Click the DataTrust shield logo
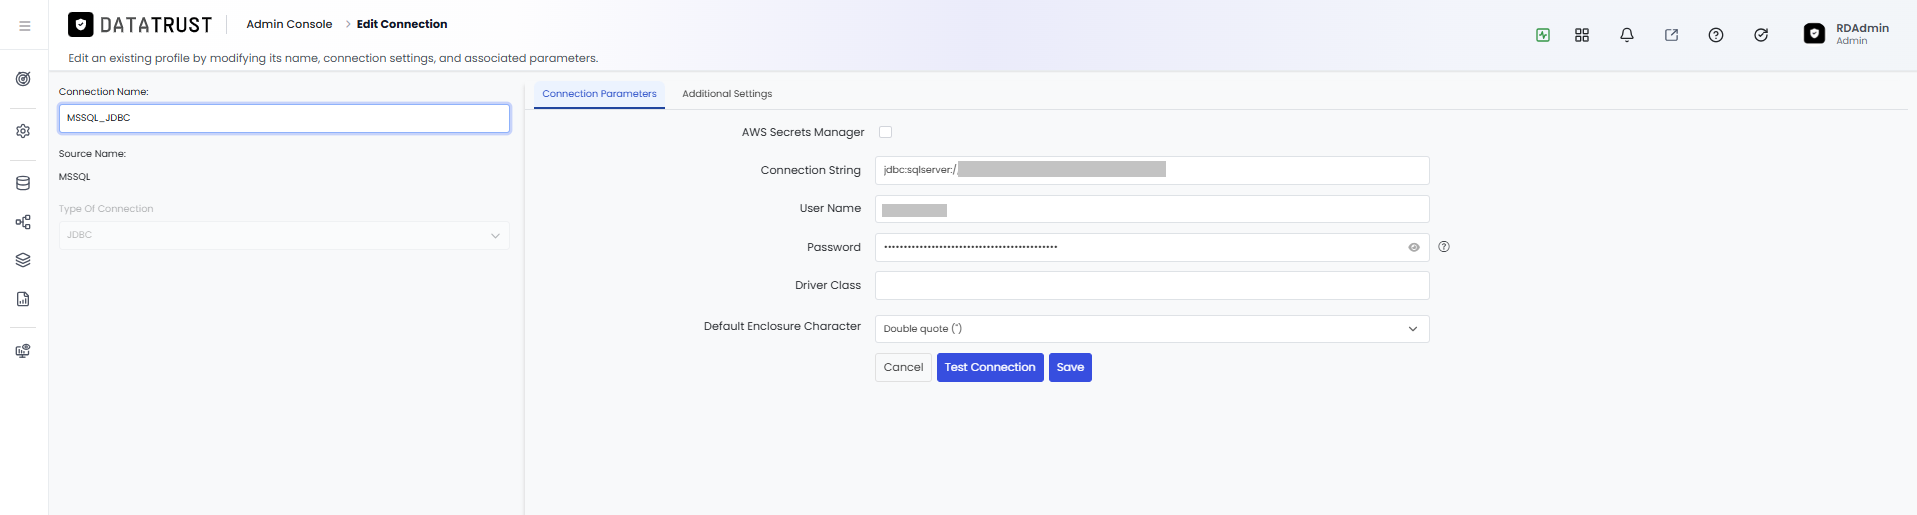This screenshot has width=1917, height=515. tap(81, 24)
